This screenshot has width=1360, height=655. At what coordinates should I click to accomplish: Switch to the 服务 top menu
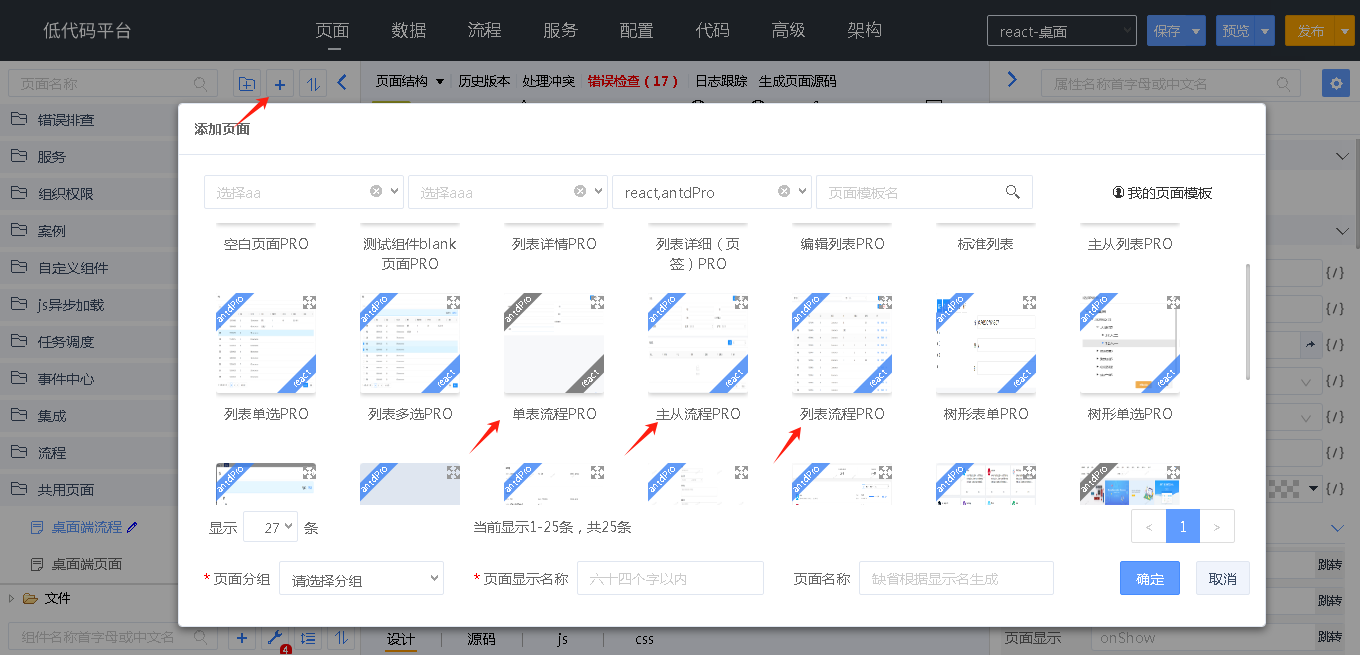[x=561, y=30]
